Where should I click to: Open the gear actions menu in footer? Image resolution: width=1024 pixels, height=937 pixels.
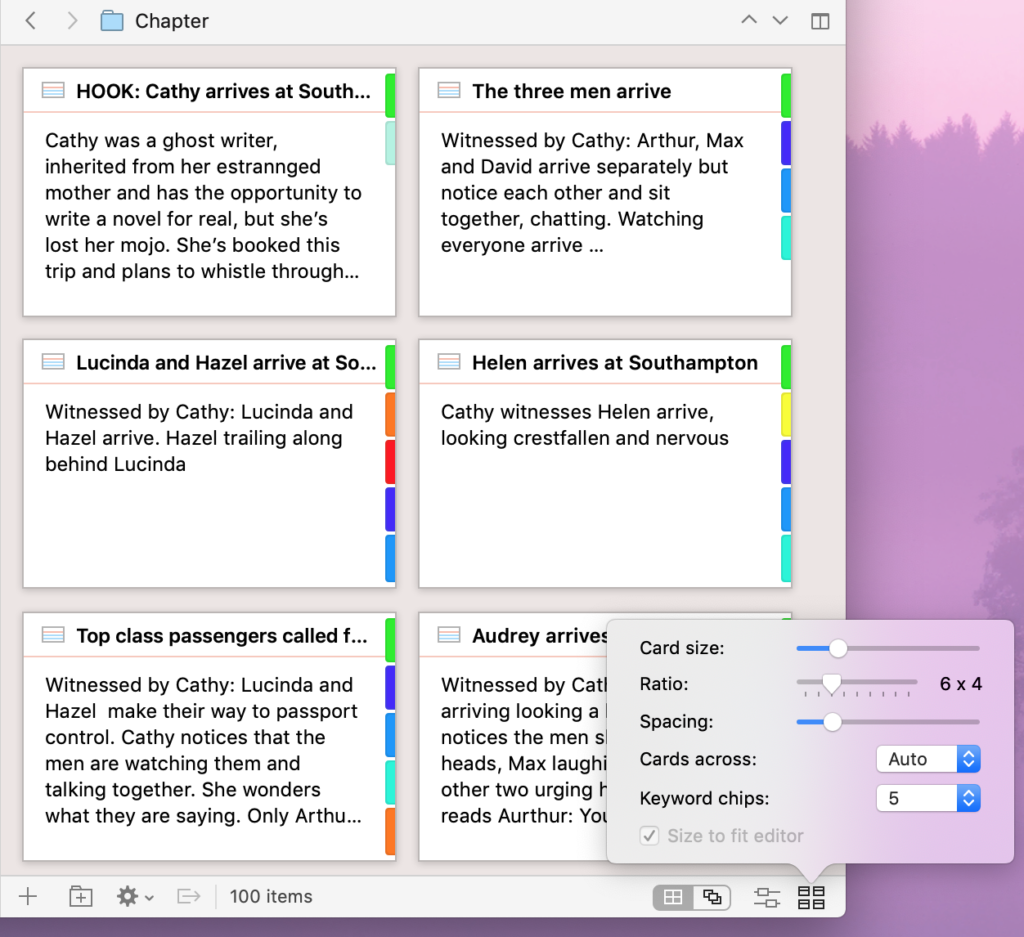tap(134, 897)
